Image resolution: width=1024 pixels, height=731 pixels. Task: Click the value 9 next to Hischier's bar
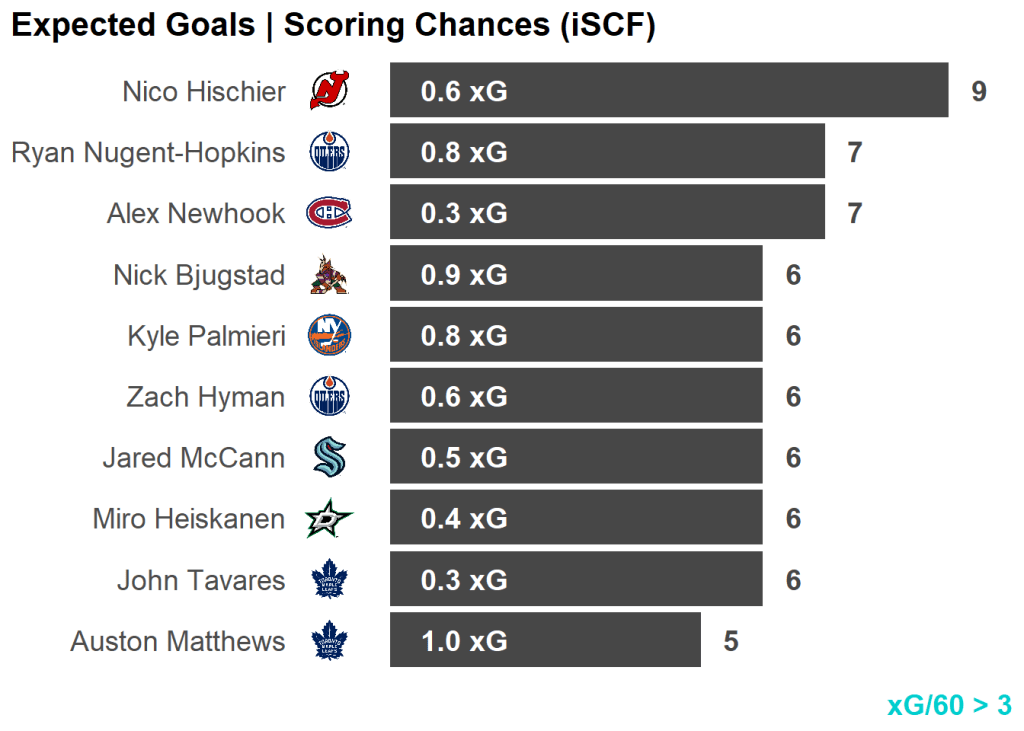(x=979, y=92)
